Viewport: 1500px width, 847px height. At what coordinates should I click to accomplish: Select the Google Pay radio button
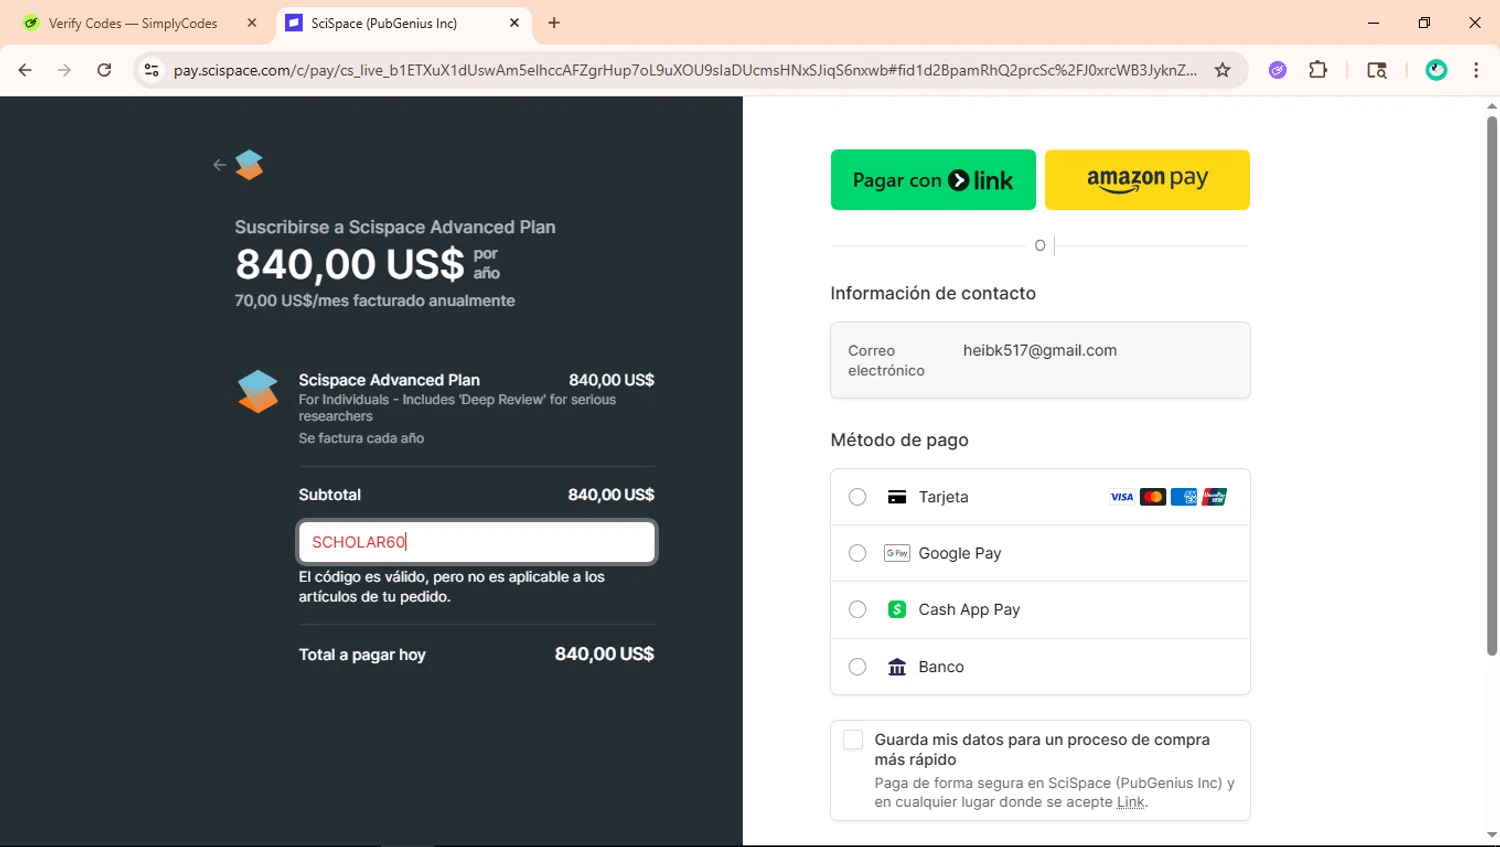coord(857,553)
